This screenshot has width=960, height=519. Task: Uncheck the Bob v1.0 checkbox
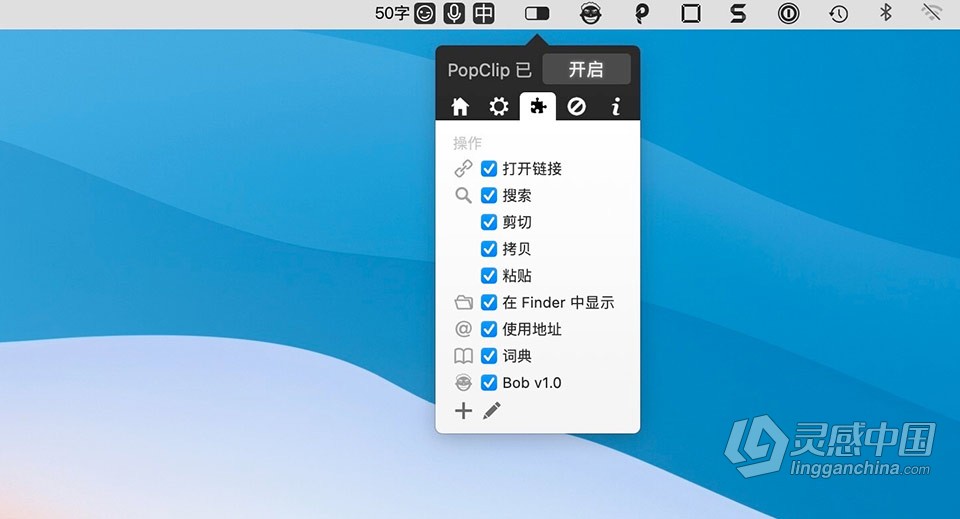(489, 383)
